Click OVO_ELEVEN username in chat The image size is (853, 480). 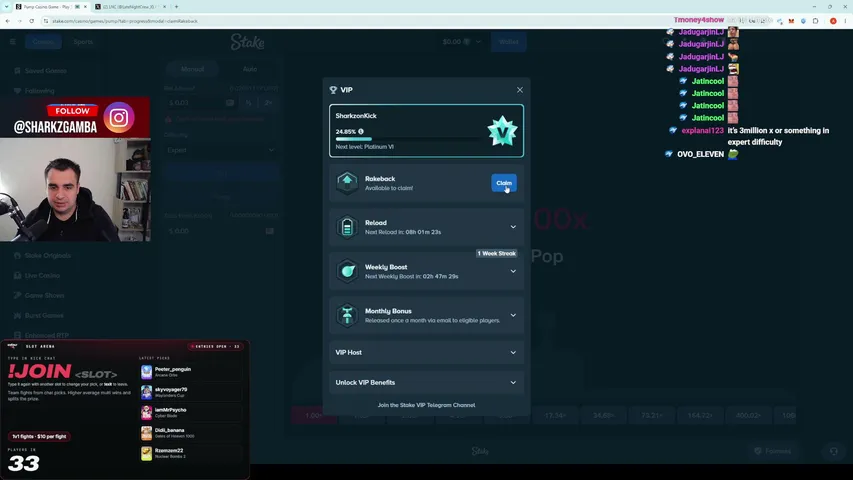coord(700,154)
